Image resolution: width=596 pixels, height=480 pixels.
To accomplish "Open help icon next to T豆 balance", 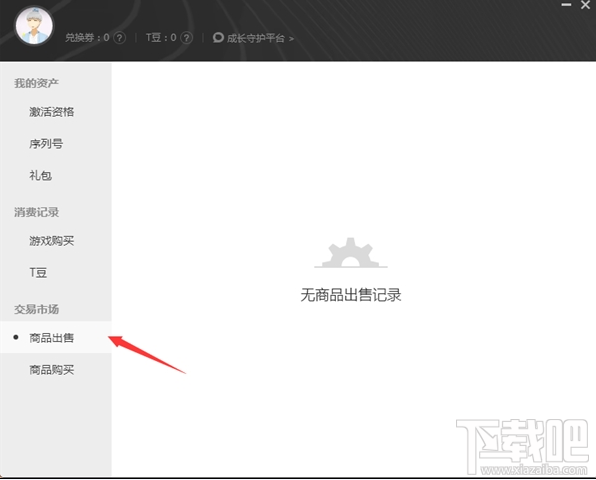I will (187, 38).
